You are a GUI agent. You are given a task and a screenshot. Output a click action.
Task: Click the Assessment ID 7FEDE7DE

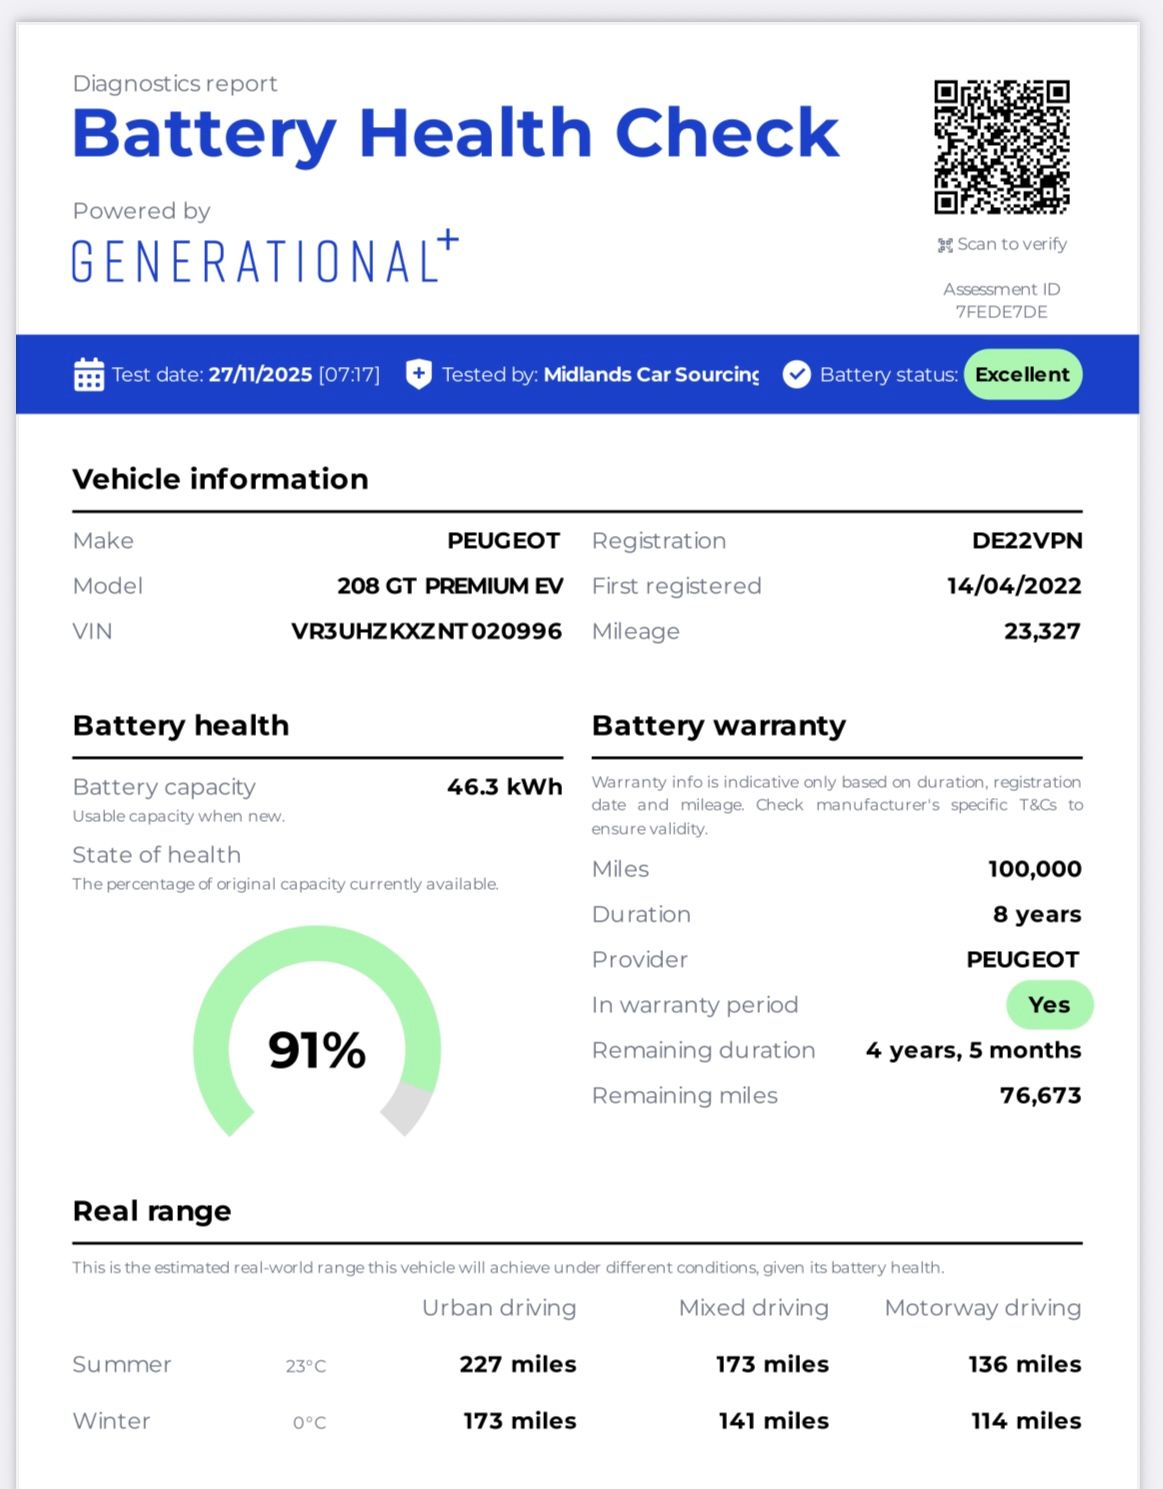tap(1001, 311)
